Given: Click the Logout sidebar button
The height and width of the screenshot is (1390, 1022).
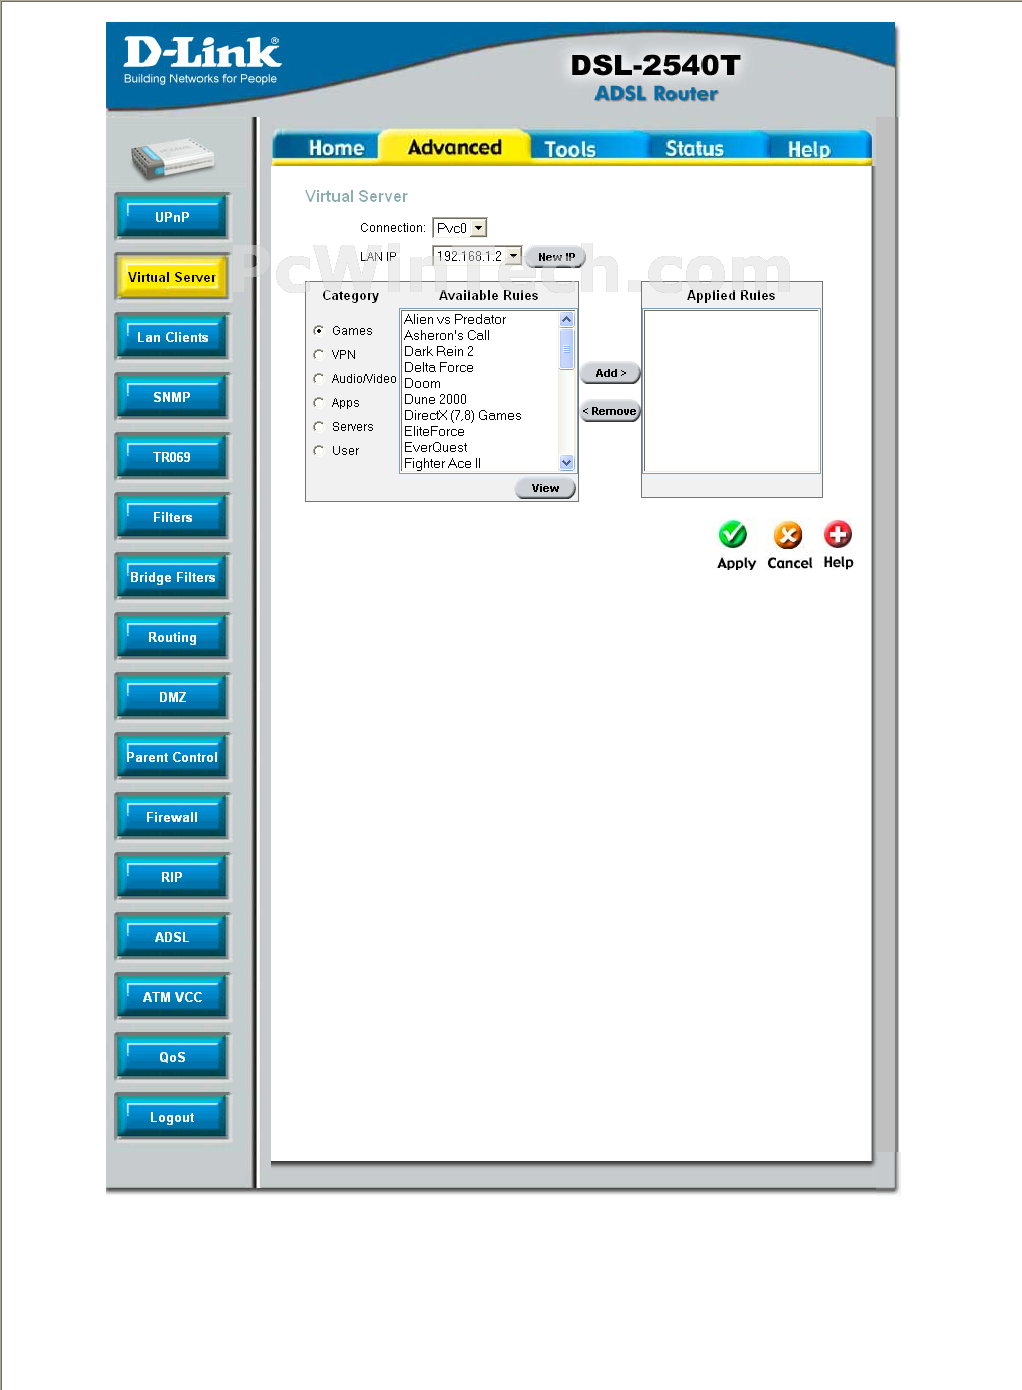Looking at the screenshot, I should click(172, 1117).
